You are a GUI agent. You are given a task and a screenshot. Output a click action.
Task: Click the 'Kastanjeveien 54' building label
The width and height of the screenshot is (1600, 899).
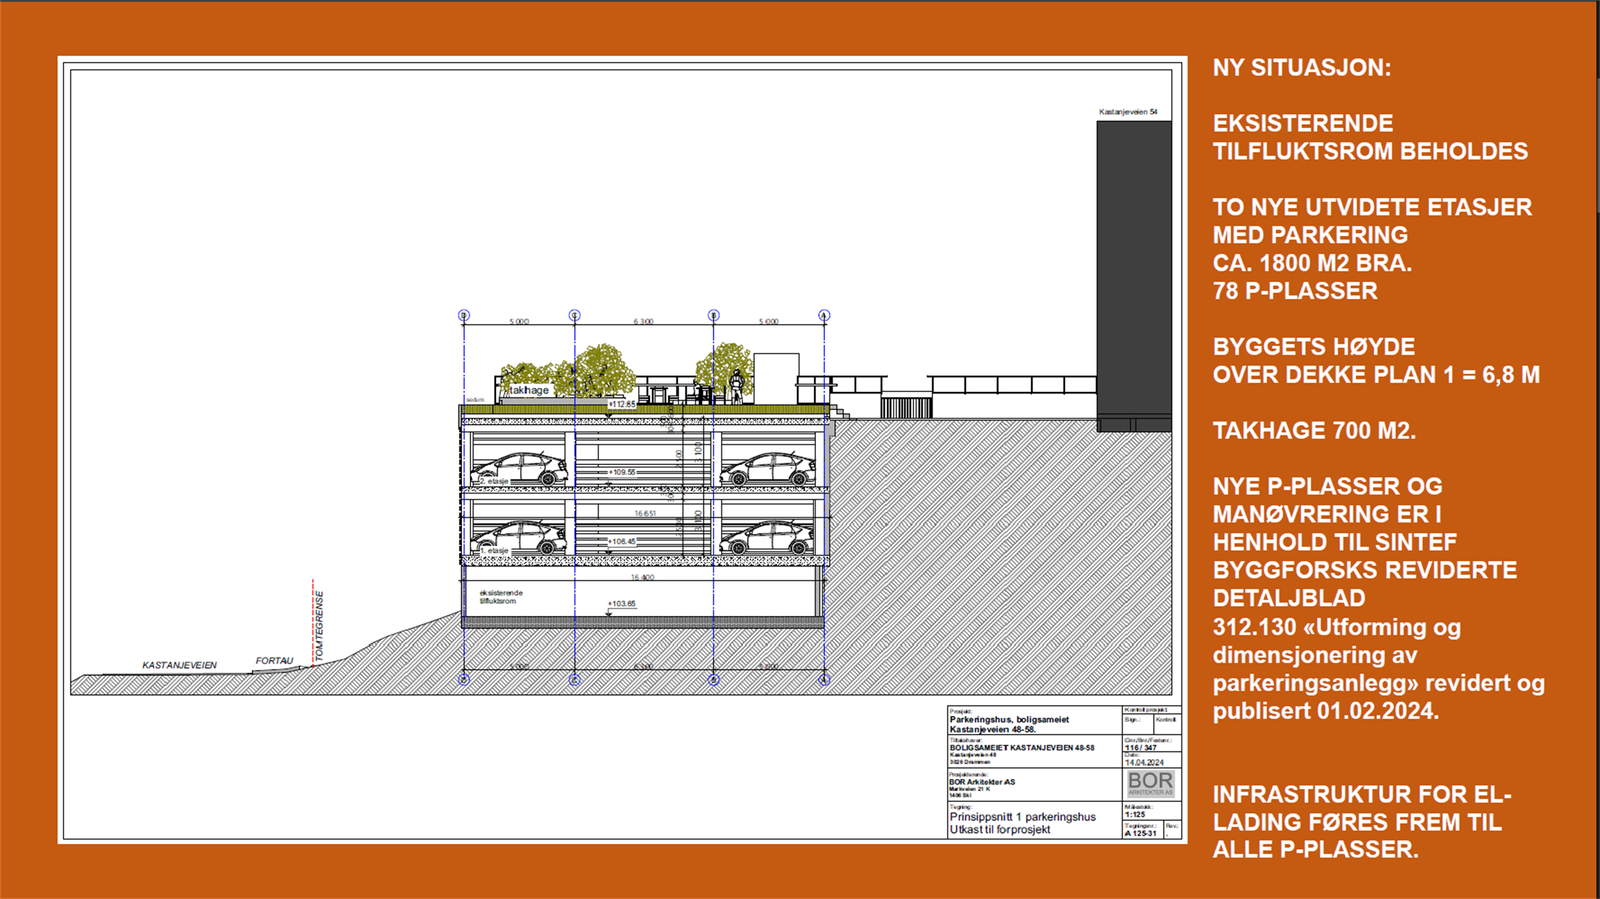1128,112
